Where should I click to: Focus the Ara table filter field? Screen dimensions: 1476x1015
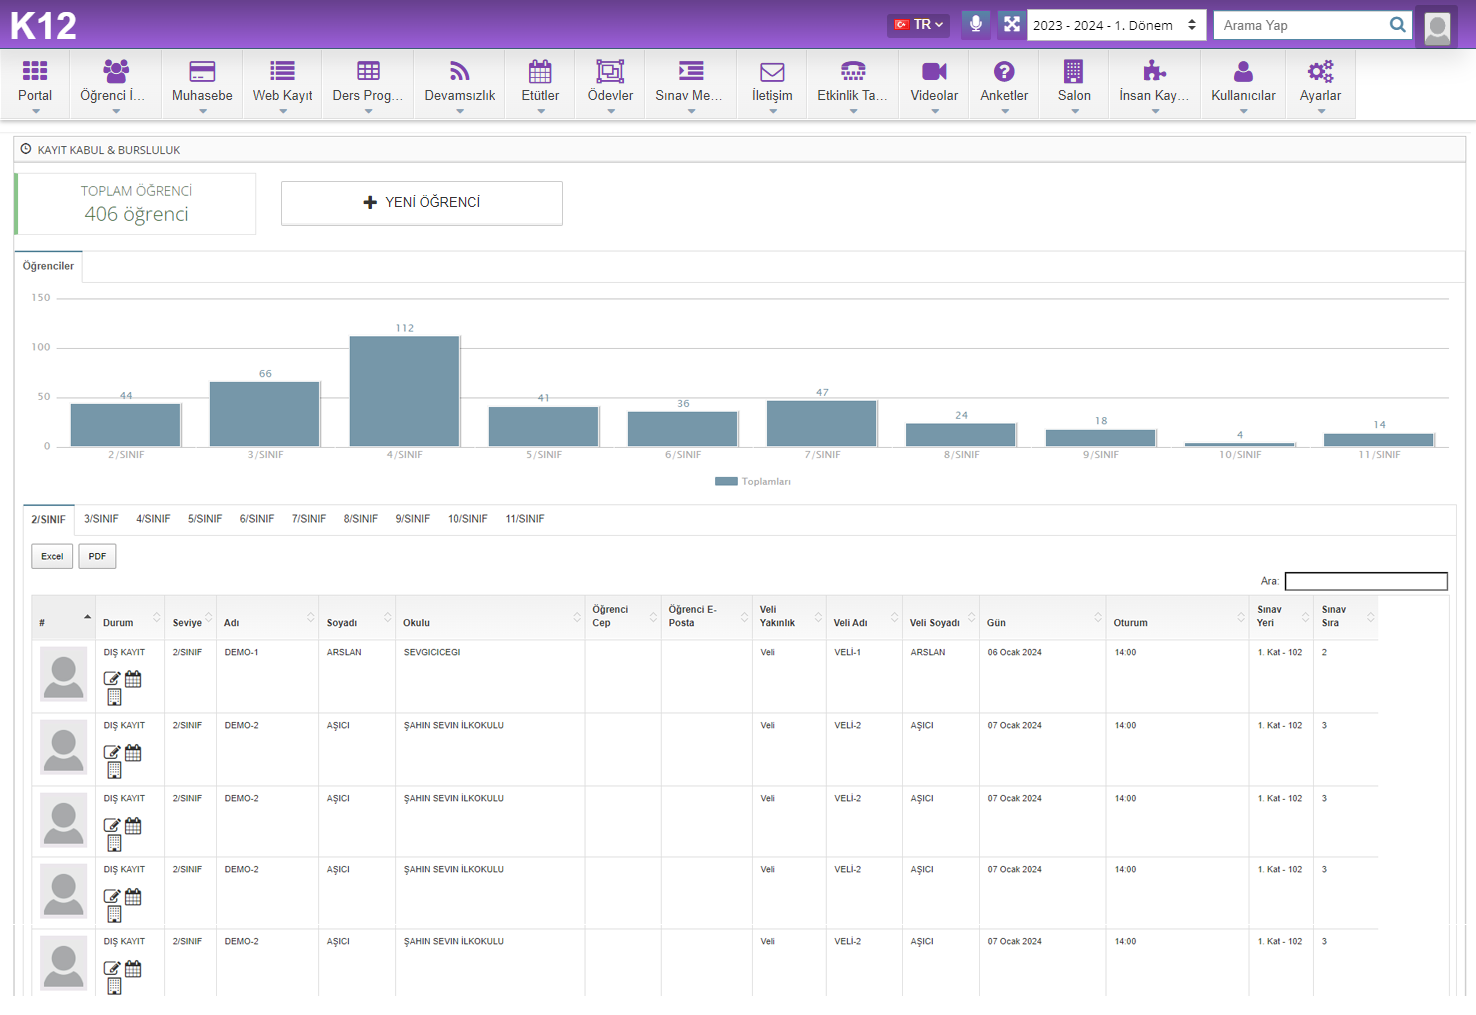[x=1366, y=581]
